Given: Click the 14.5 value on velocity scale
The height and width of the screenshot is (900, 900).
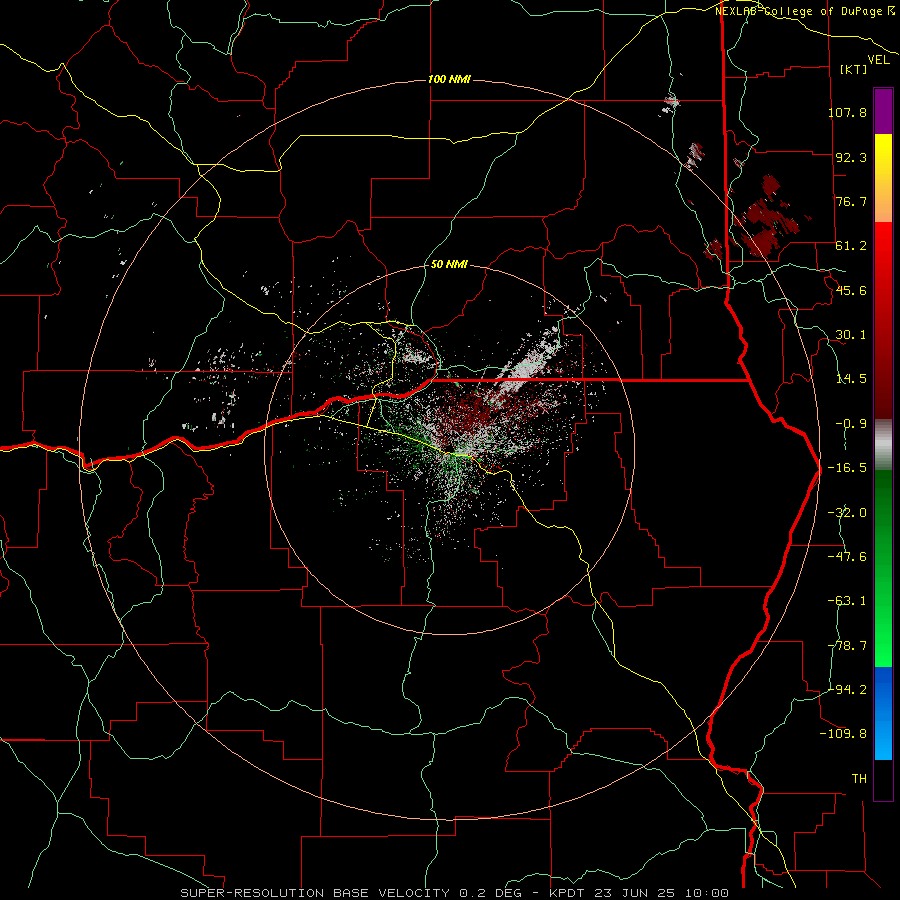Looking at the screenshot, I should pyautogui.click(x=851, y=379).
